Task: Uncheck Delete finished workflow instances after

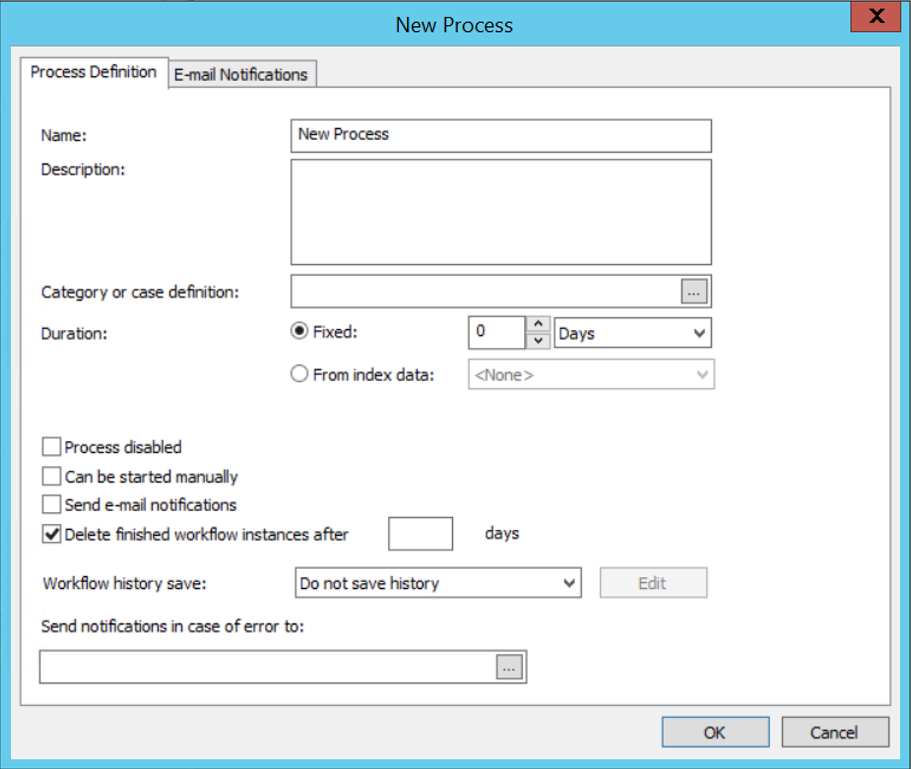Action: click(51, 533)
